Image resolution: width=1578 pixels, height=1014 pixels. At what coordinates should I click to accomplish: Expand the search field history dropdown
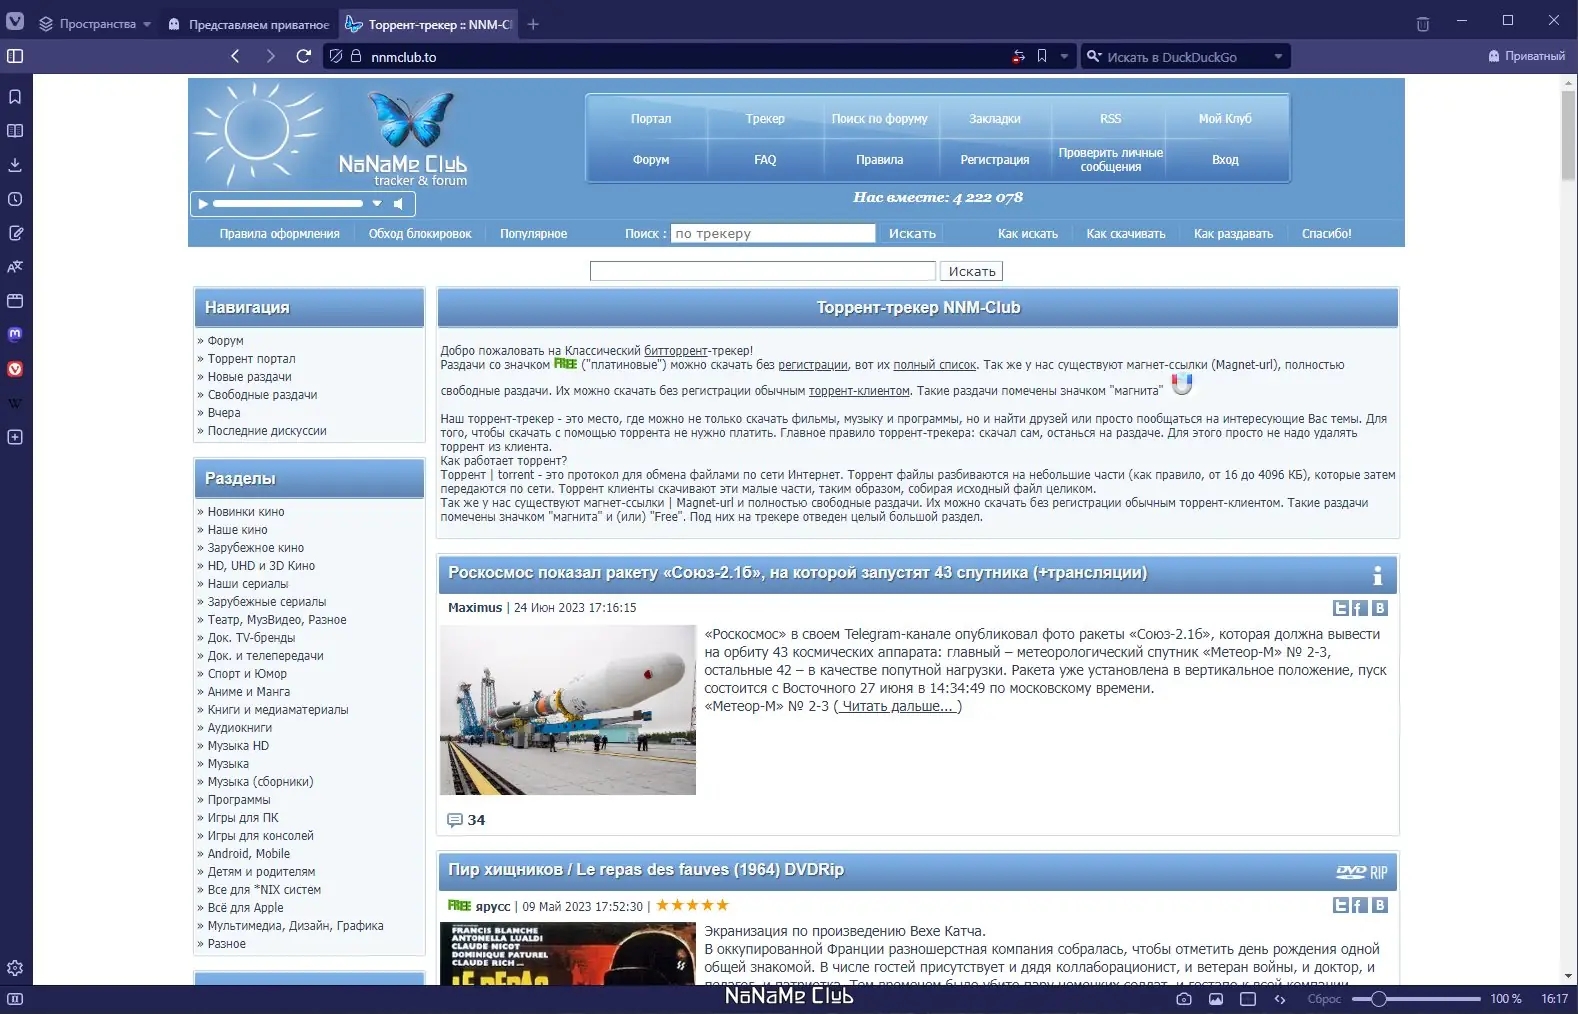click(x=1278, y=56)
